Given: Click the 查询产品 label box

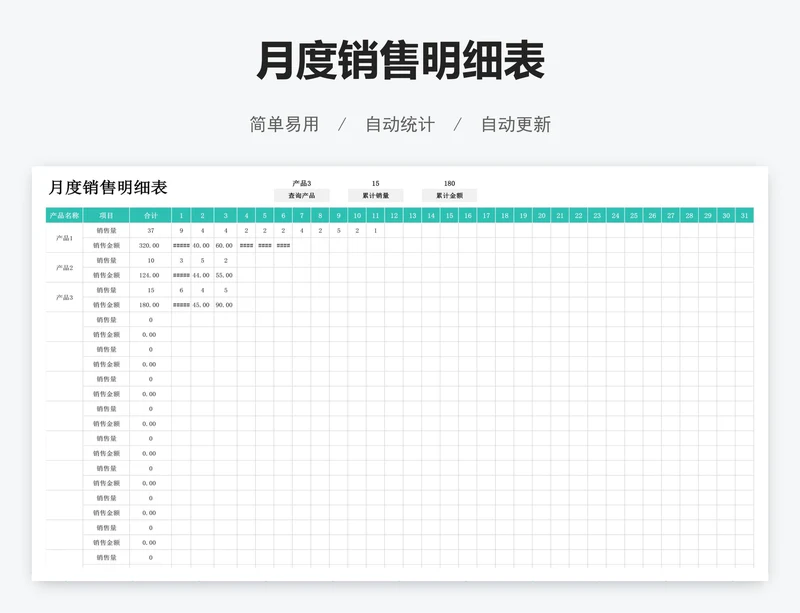Looking at the screenshot, I should click(302, 195).
